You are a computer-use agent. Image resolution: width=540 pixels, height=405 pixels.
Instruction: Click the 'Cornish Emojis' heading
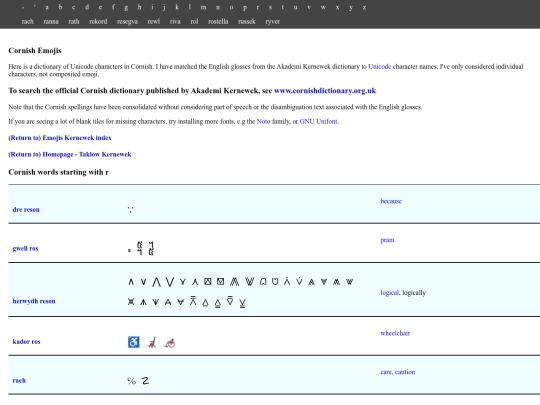(x=35, y=50)
